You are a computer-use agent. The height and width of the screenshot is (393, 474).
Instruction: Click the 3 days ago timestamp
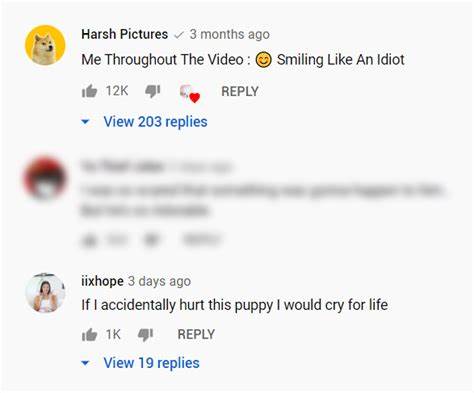pos(159,281)
